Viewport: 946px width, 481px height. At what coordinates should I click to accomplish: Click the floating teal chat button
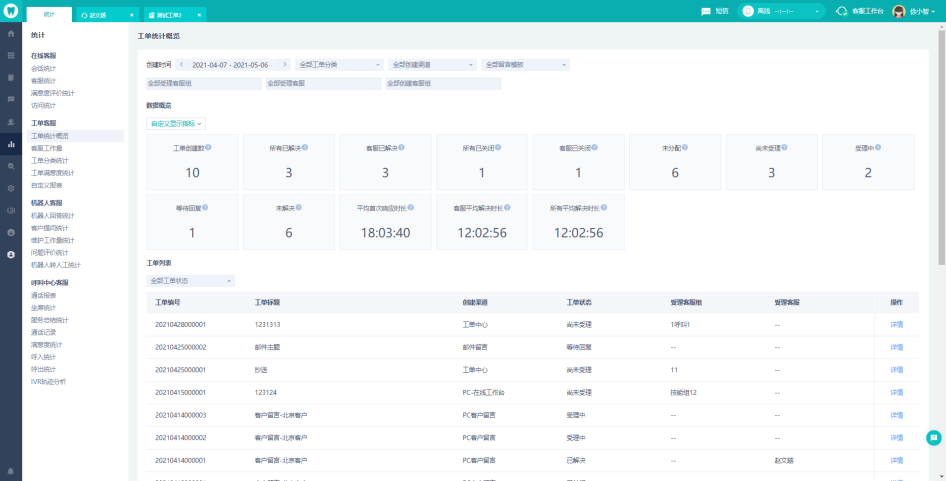(934, 437)
